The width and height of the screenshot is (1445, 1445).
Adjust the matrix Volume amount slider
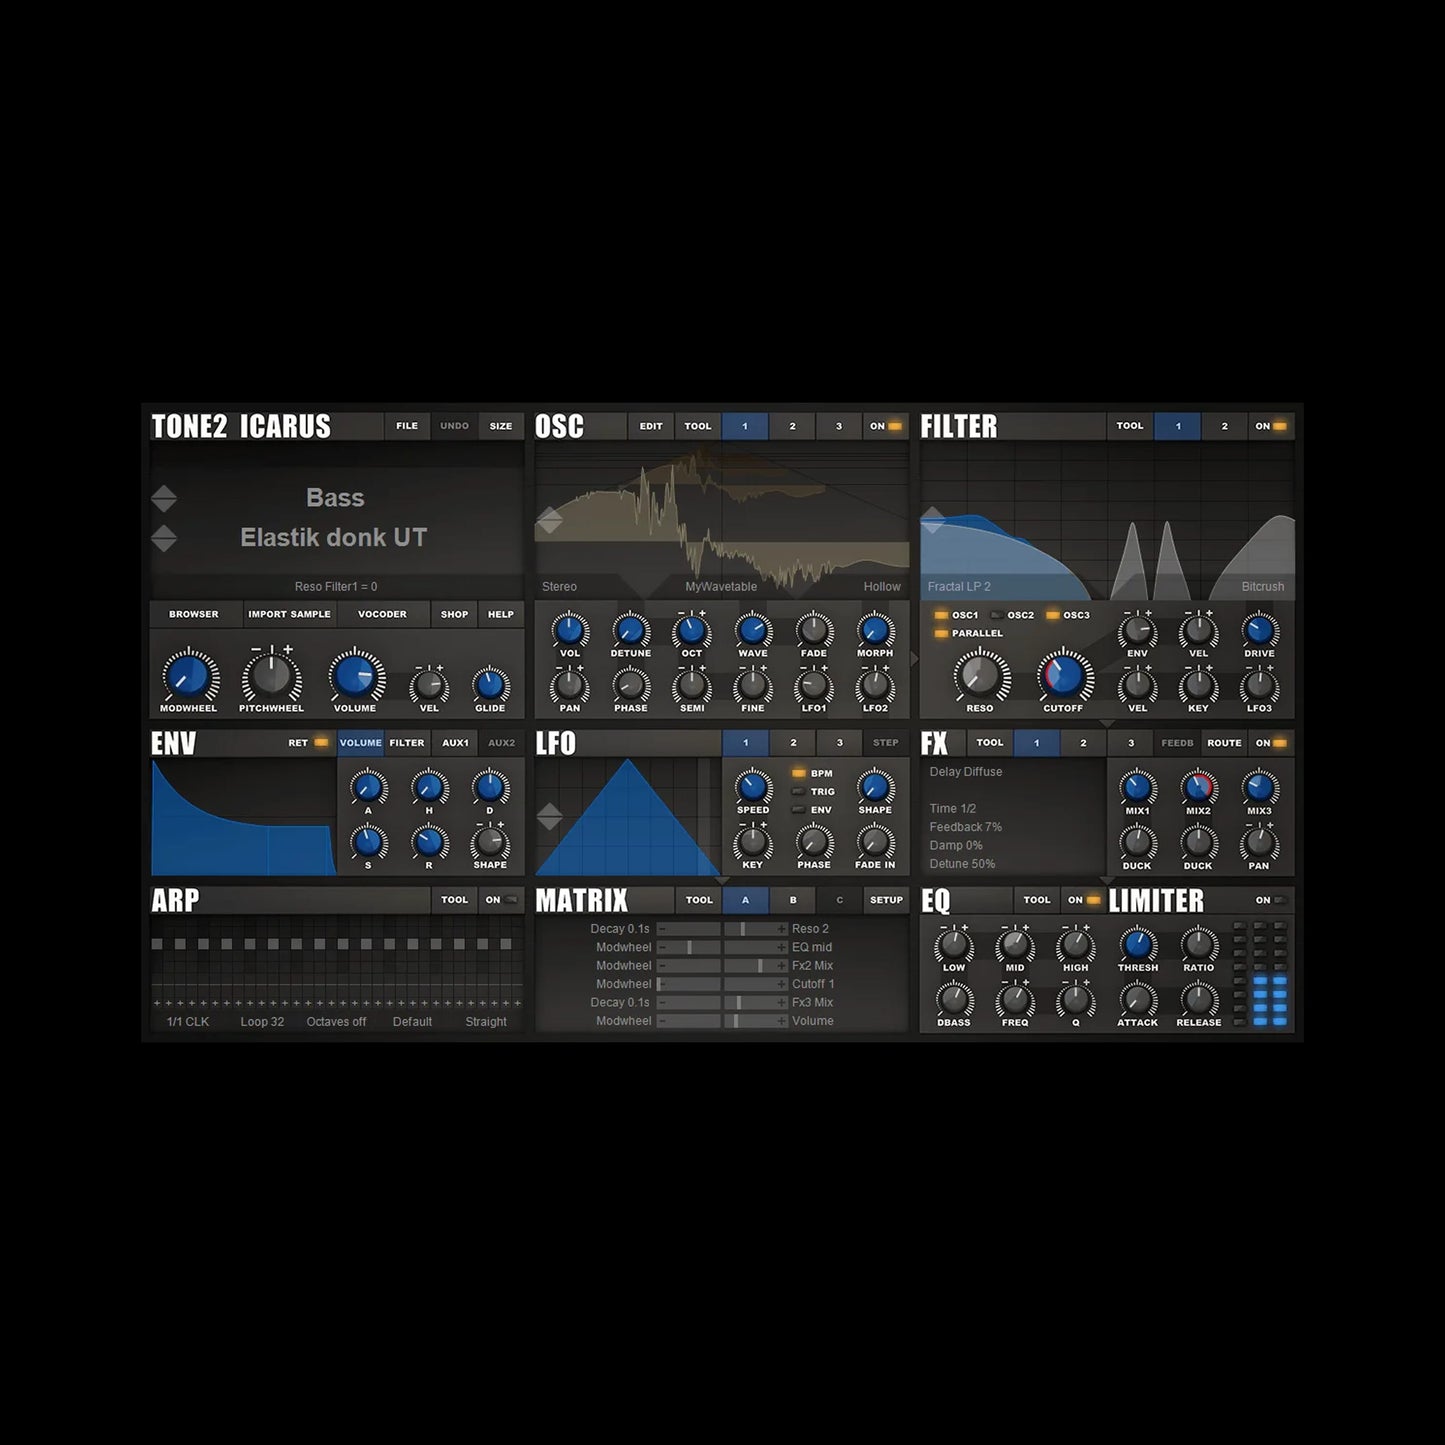(756, 1021)
